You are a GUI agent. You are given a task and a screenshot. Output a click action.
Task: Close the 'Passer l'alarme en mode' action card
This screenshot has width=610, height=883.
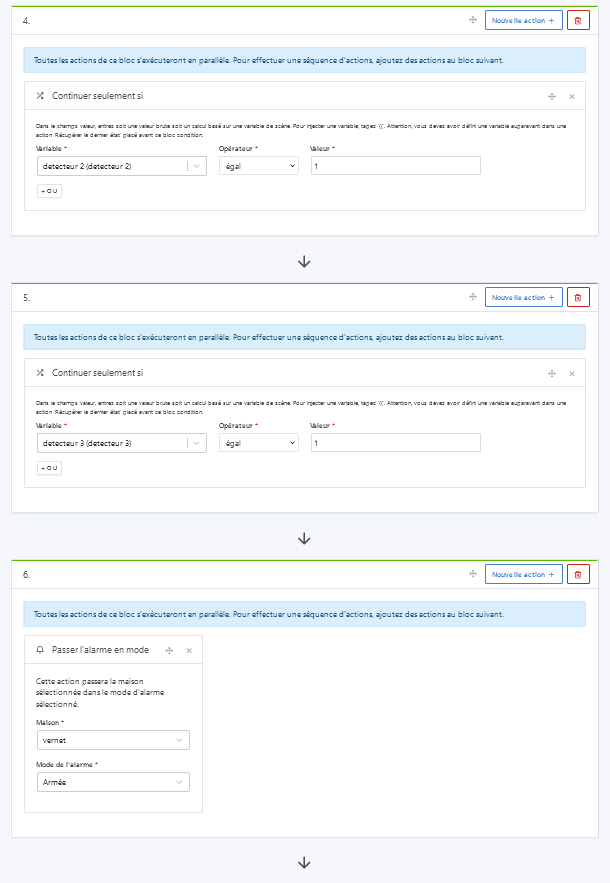pyautogui.click(x=189, y=650)
